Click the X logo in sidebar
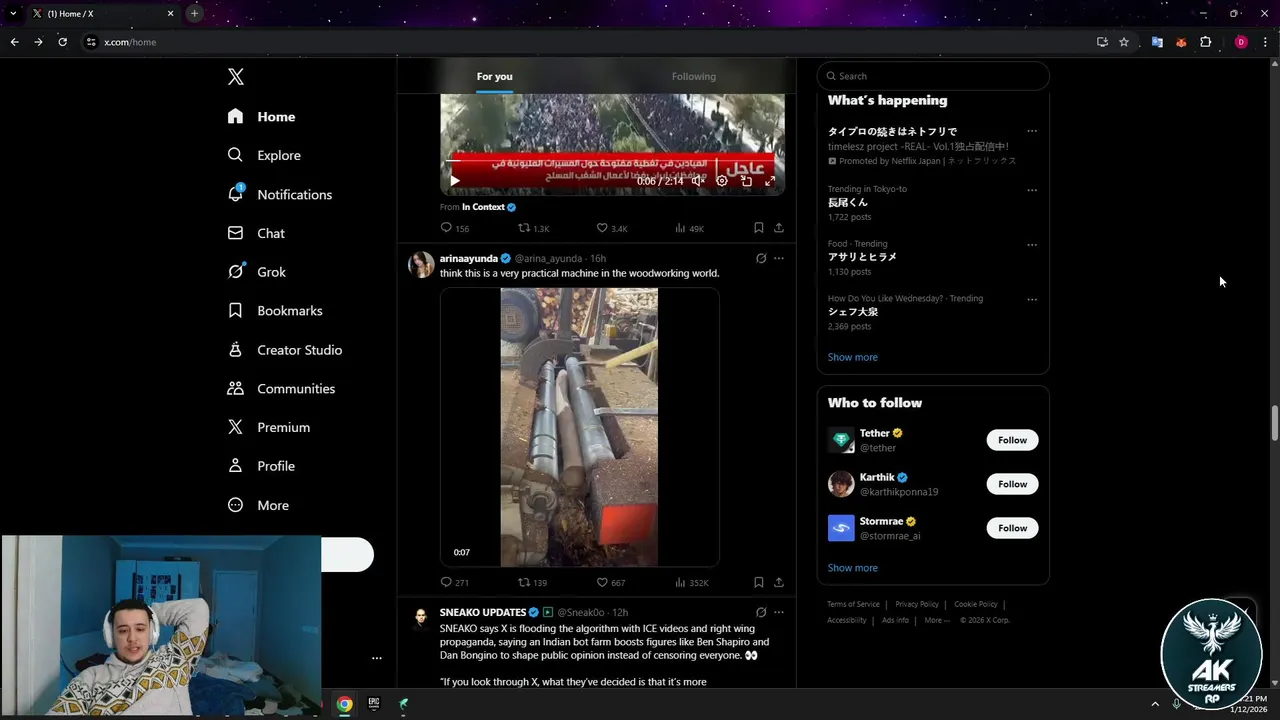The image size is (1280, 720). tap(236, 77)
